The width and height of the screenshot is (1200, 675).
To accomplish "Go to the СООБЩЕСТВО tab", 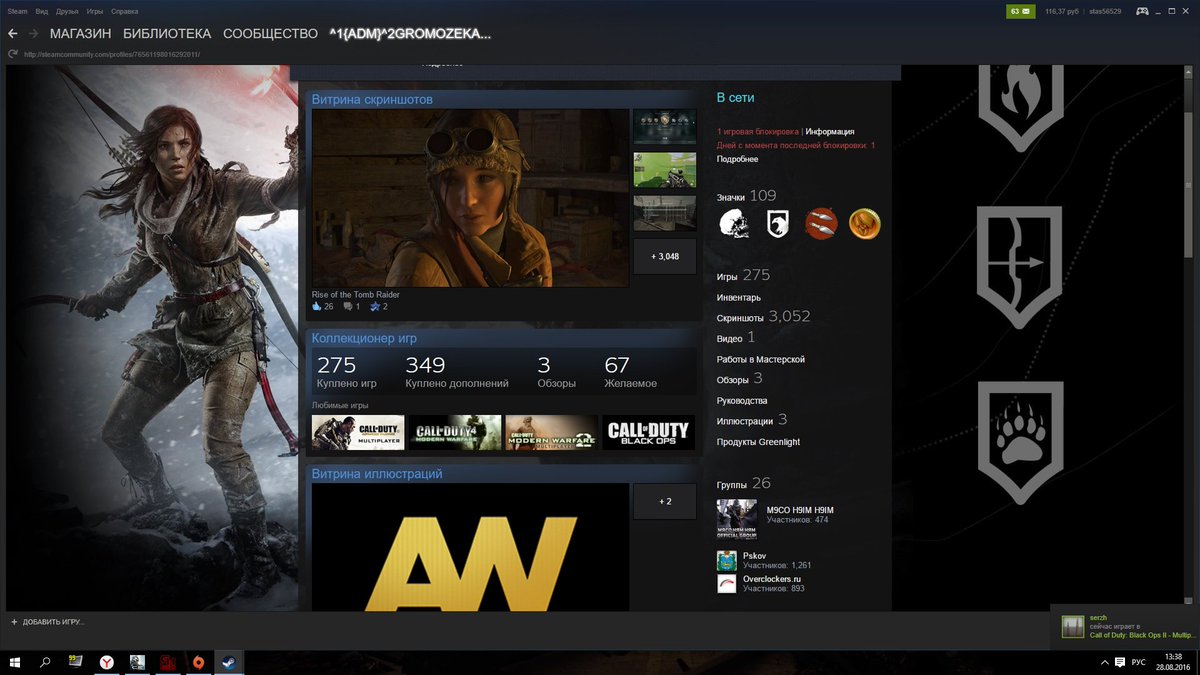I will (270, 34).
